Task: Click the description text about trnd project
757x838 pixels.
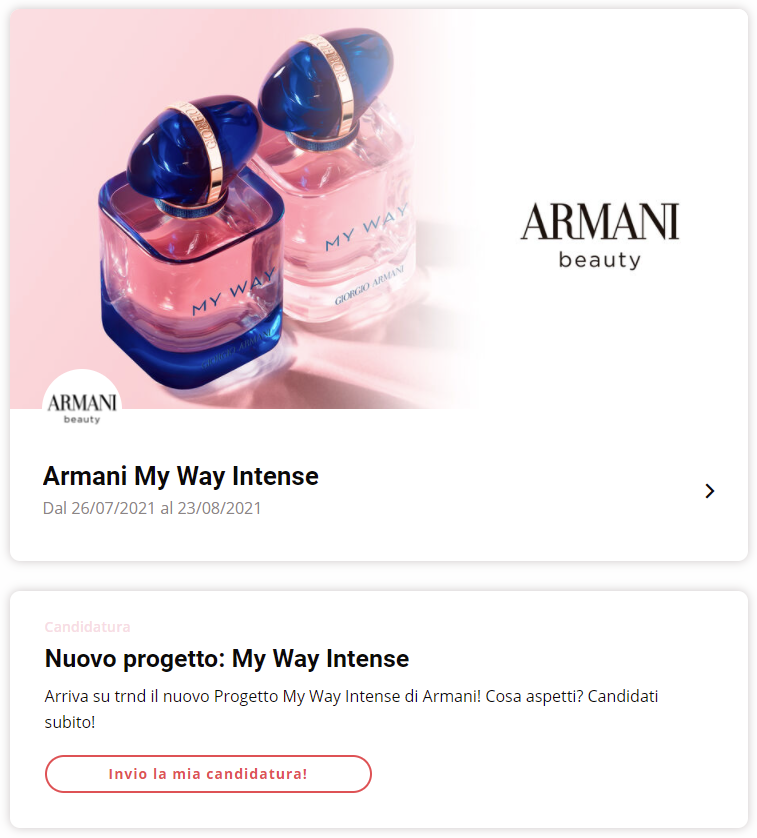Action: coord(351,709)
